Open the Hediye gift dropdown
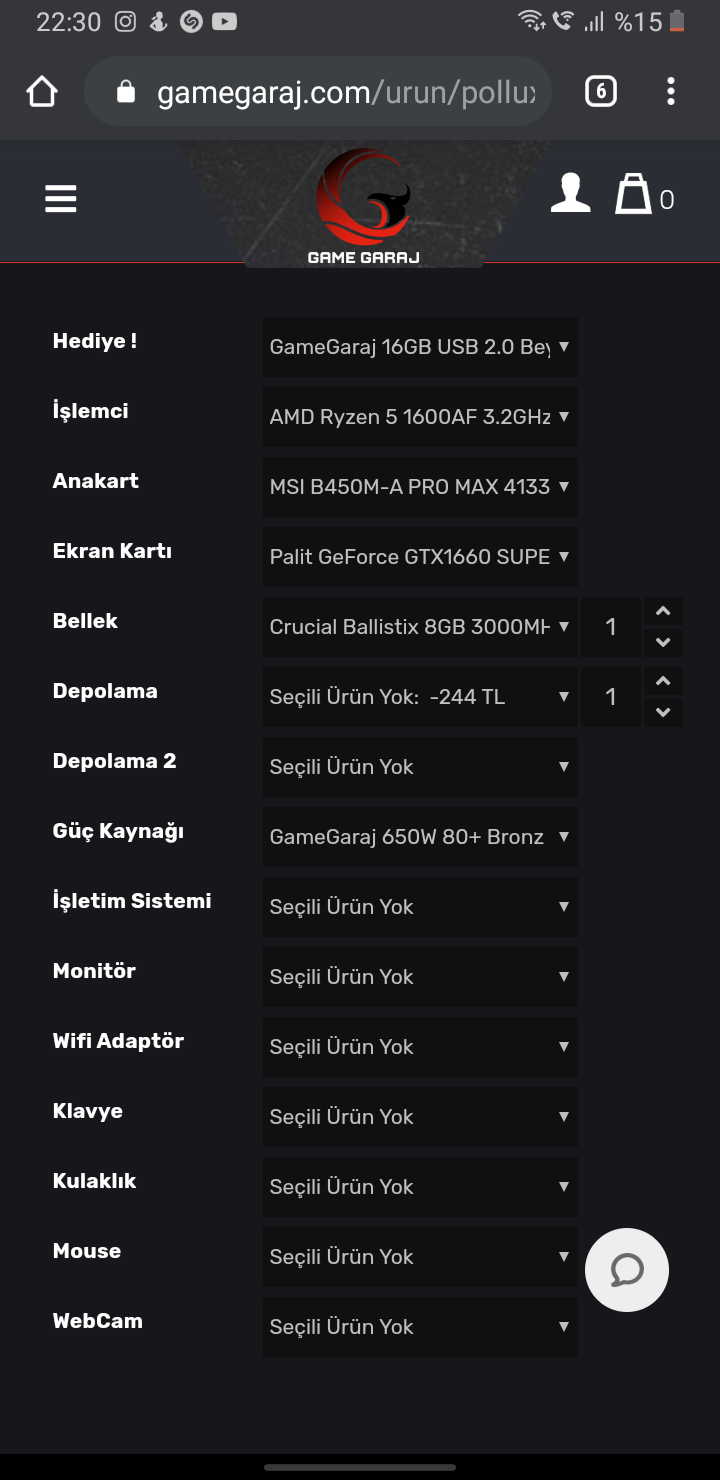The width and height of the screenshot is (720, 1480). pos(420,347)
